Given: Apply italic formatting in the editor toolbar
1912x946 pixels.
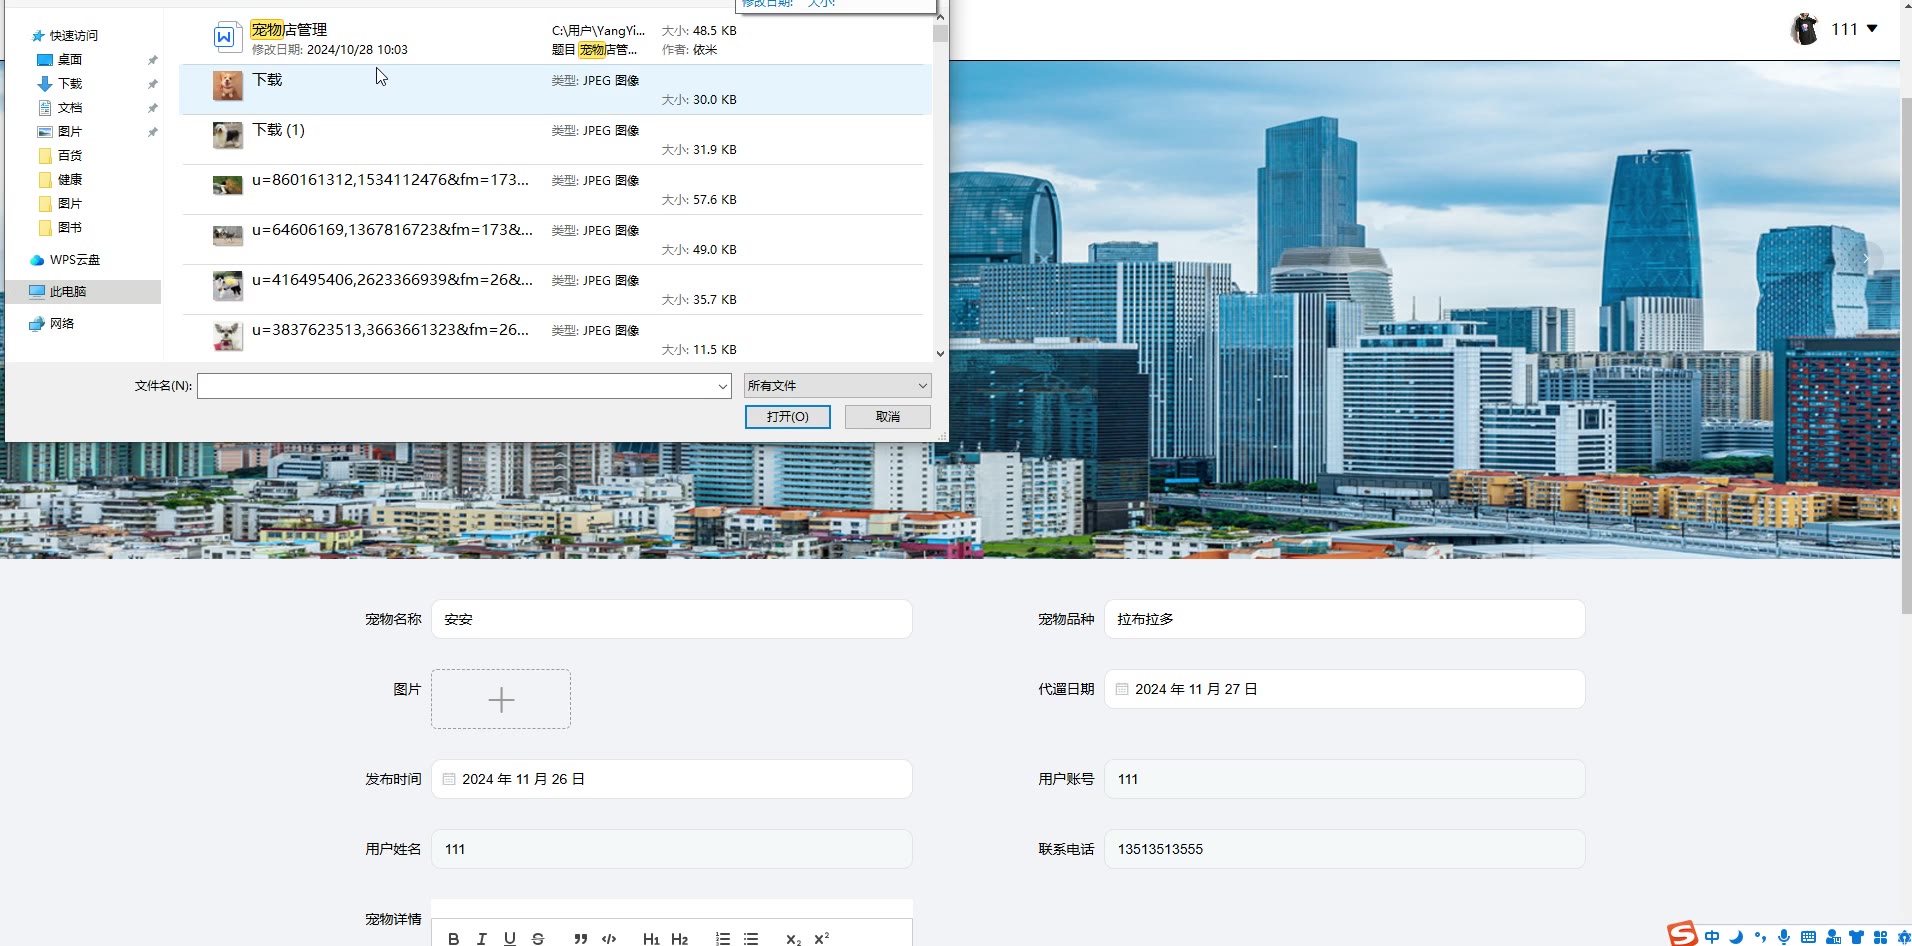Looking at the screenshot, I should point(482,938).
